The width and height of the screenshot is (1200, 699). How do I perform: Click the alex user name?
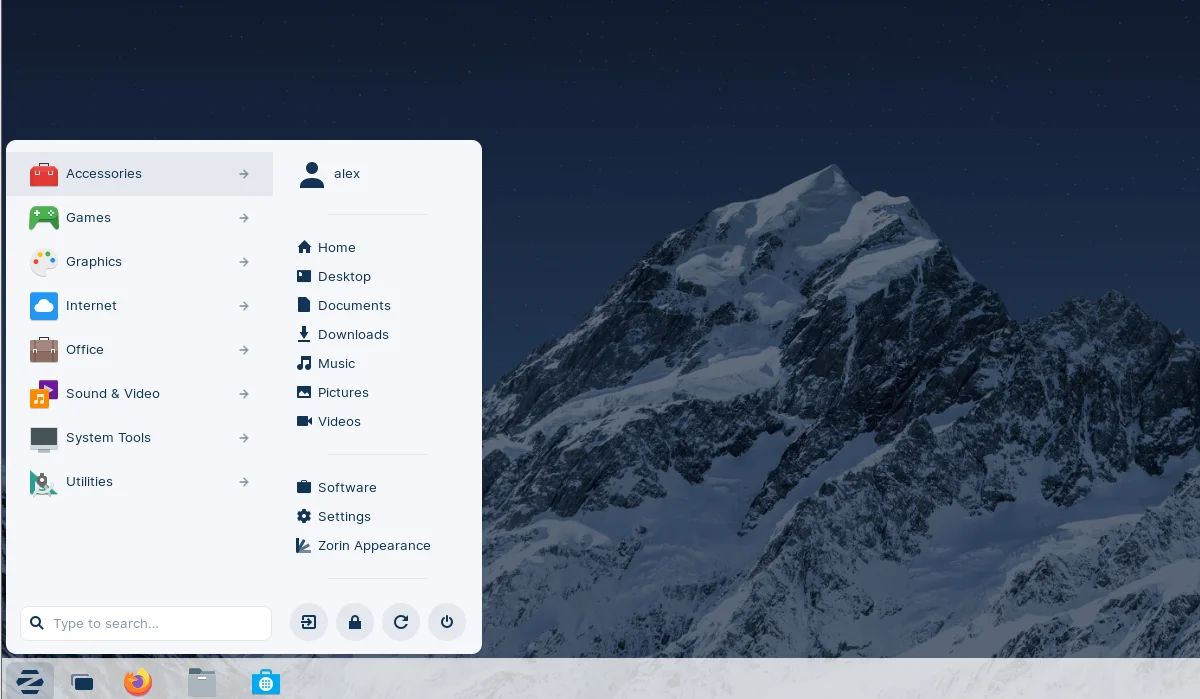[x=347, y=174]
